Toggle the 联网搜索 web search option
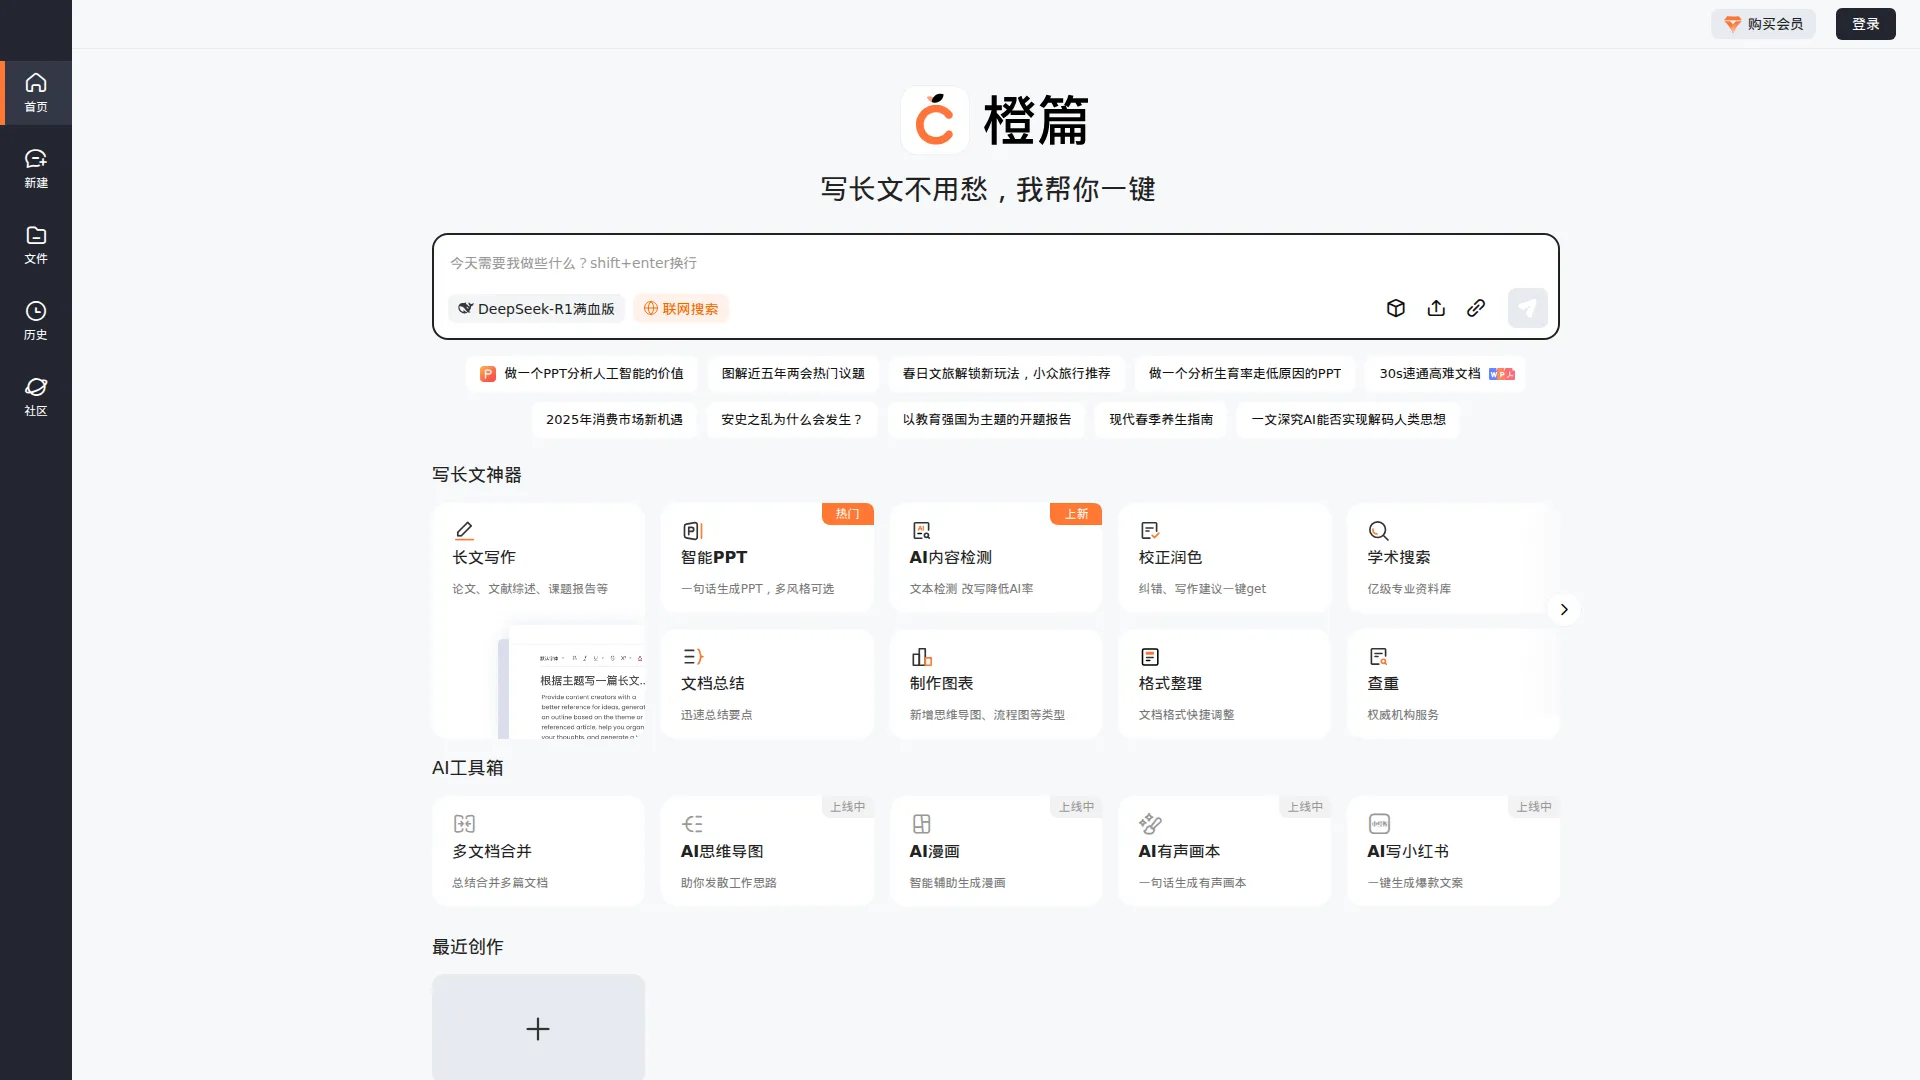 pyautogui.click(x=681, y=308)
